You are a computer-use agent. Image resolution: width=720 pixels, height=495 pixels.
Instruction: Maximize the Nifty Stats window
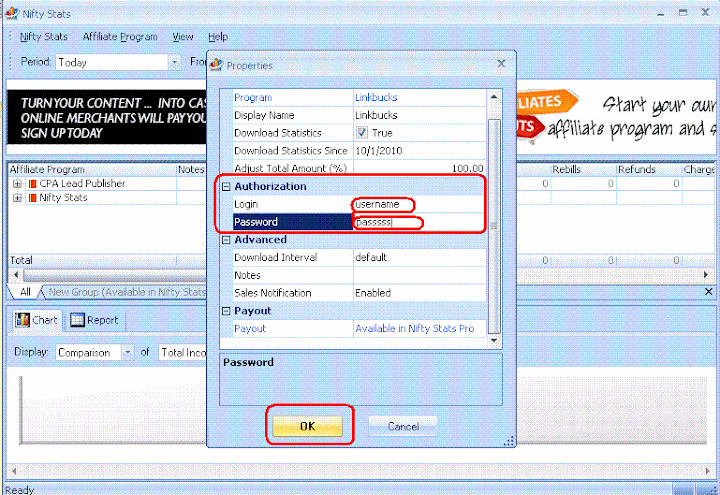683,13
